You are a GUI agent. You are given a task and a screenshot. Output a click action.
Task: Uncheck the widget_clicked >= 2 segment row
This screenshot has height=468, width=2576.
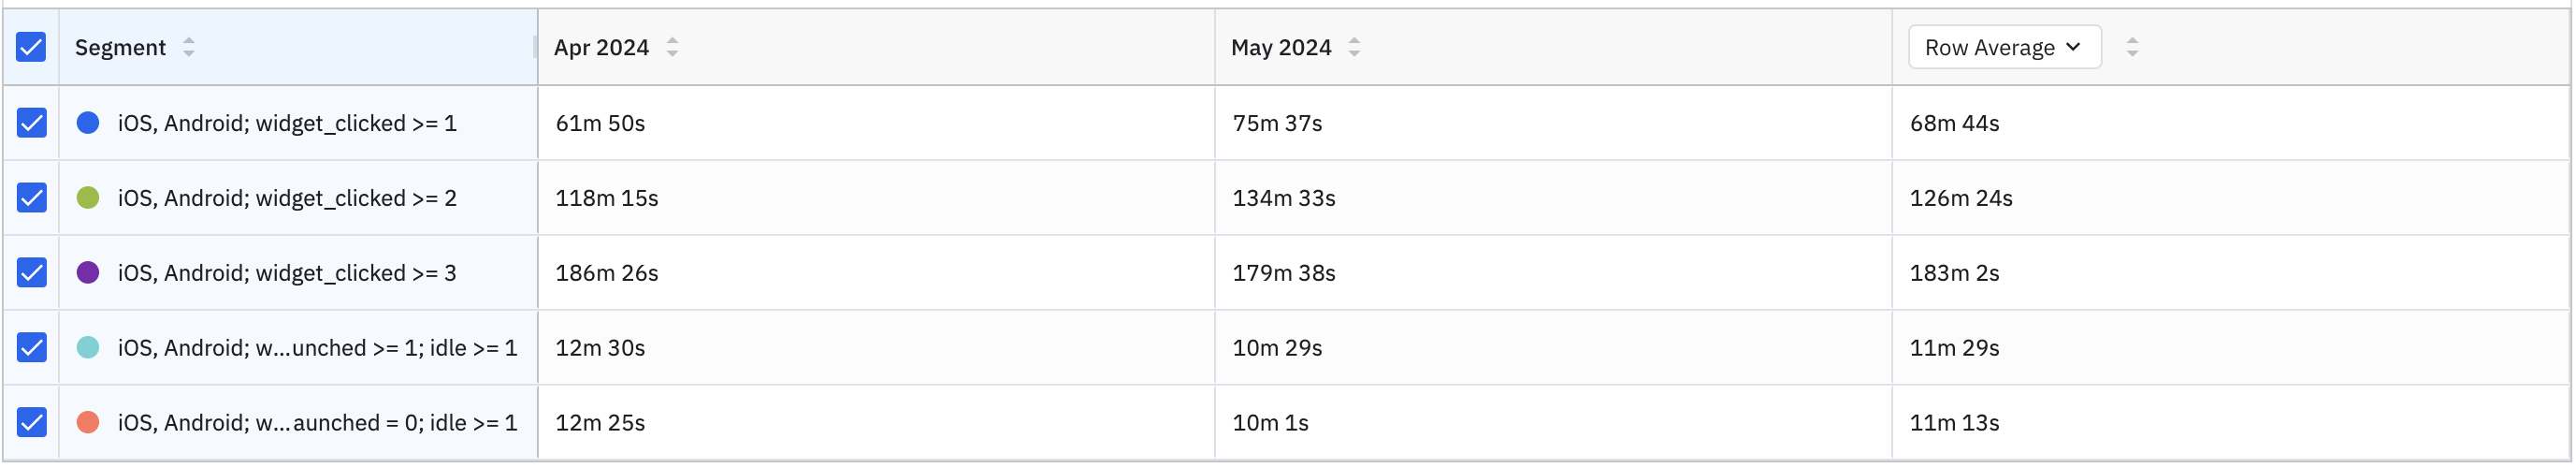point(32,198)
